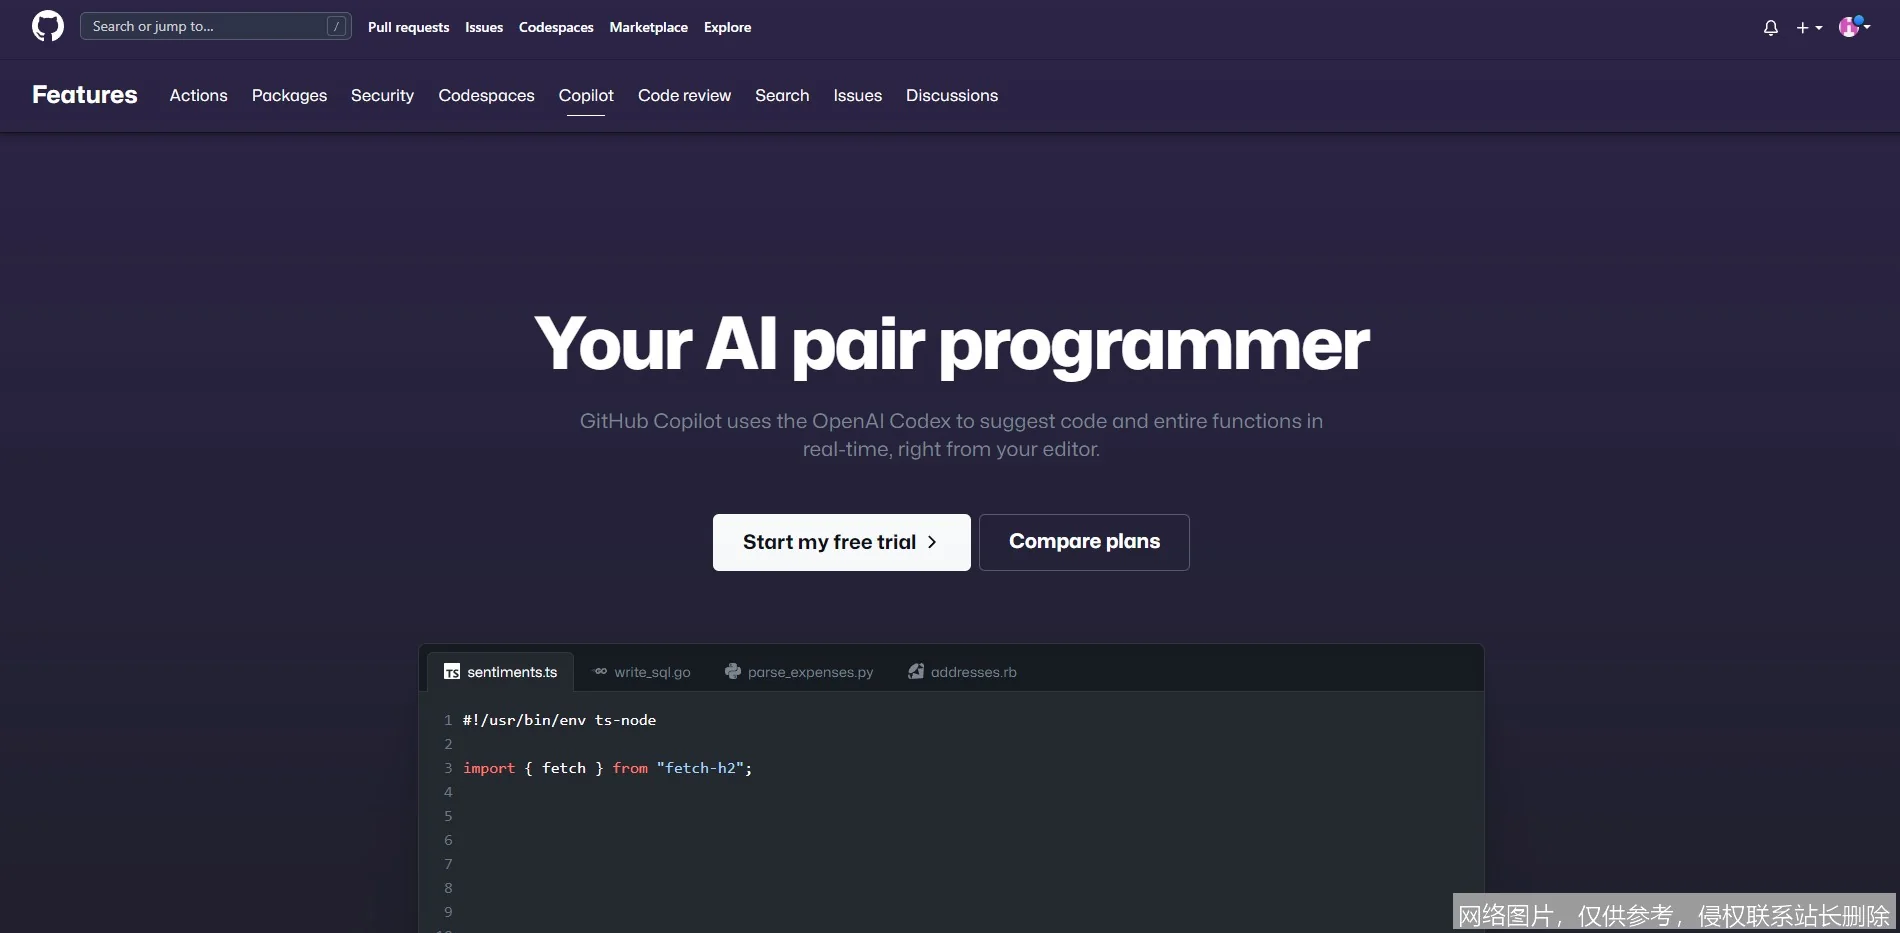Click the plus icon in the header
Image resolution: width=1900 pixels, height=933 pixels.
[x=1802, y=27]
